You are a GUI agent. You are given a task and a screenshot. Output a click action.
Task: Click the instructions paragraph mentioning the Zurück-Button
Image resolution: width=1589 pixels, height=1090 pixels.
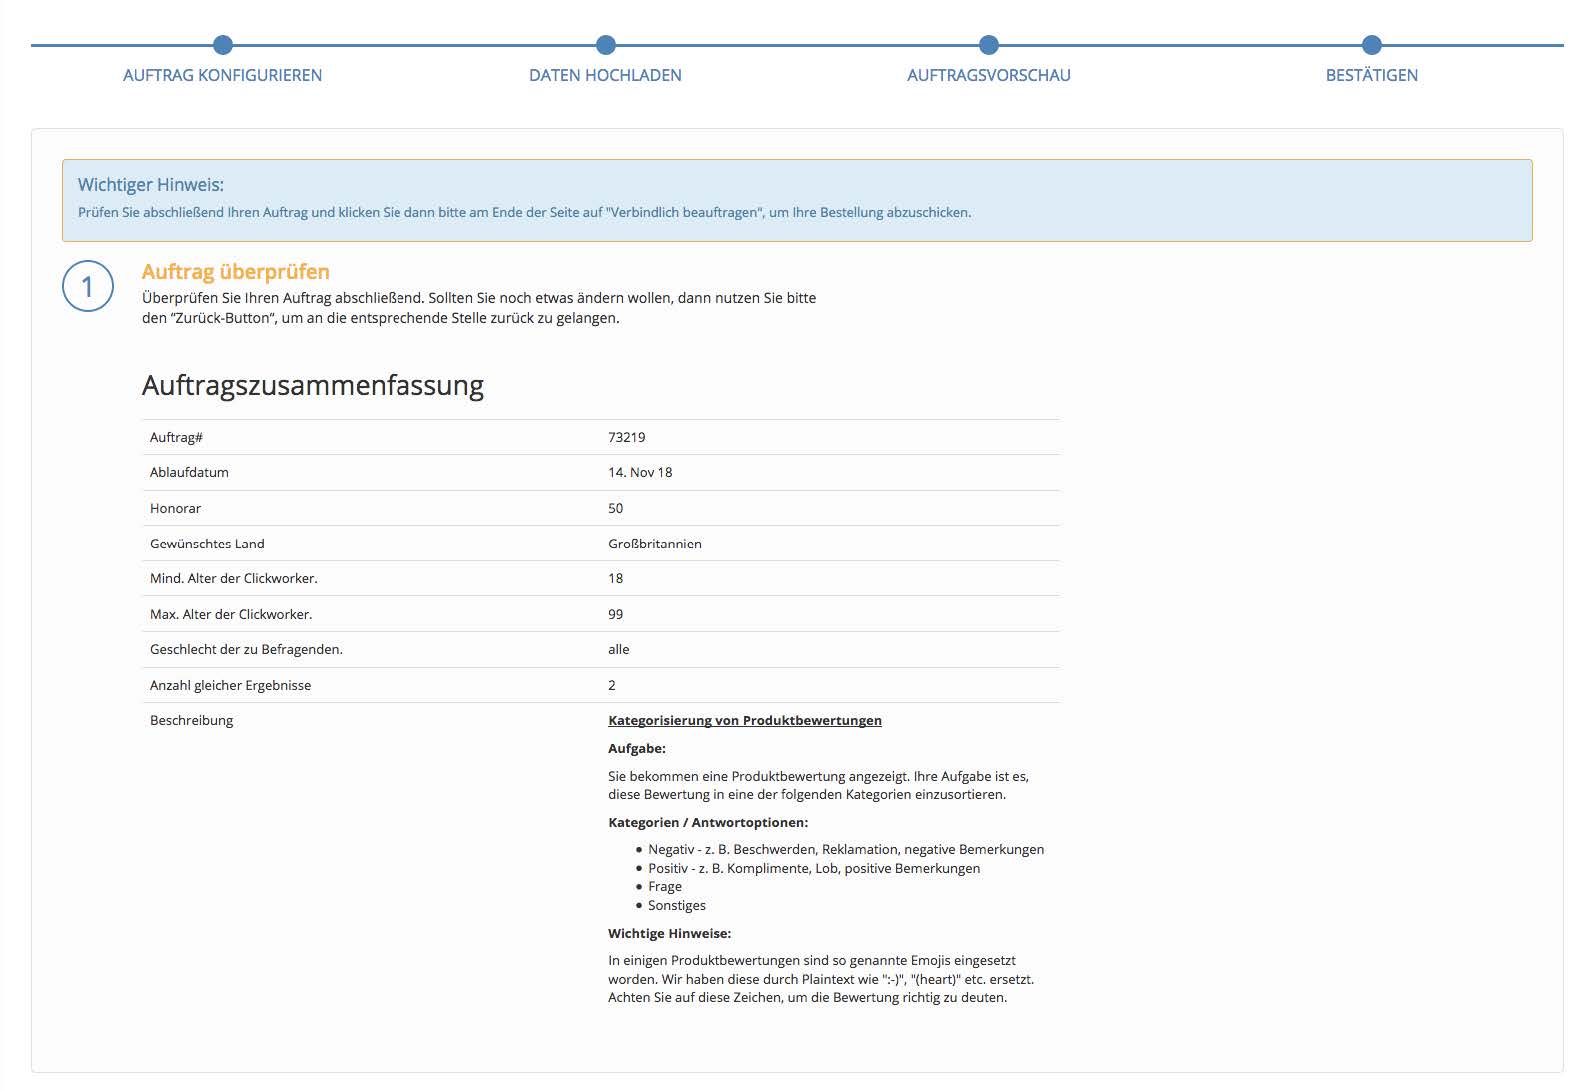[479, 308]
